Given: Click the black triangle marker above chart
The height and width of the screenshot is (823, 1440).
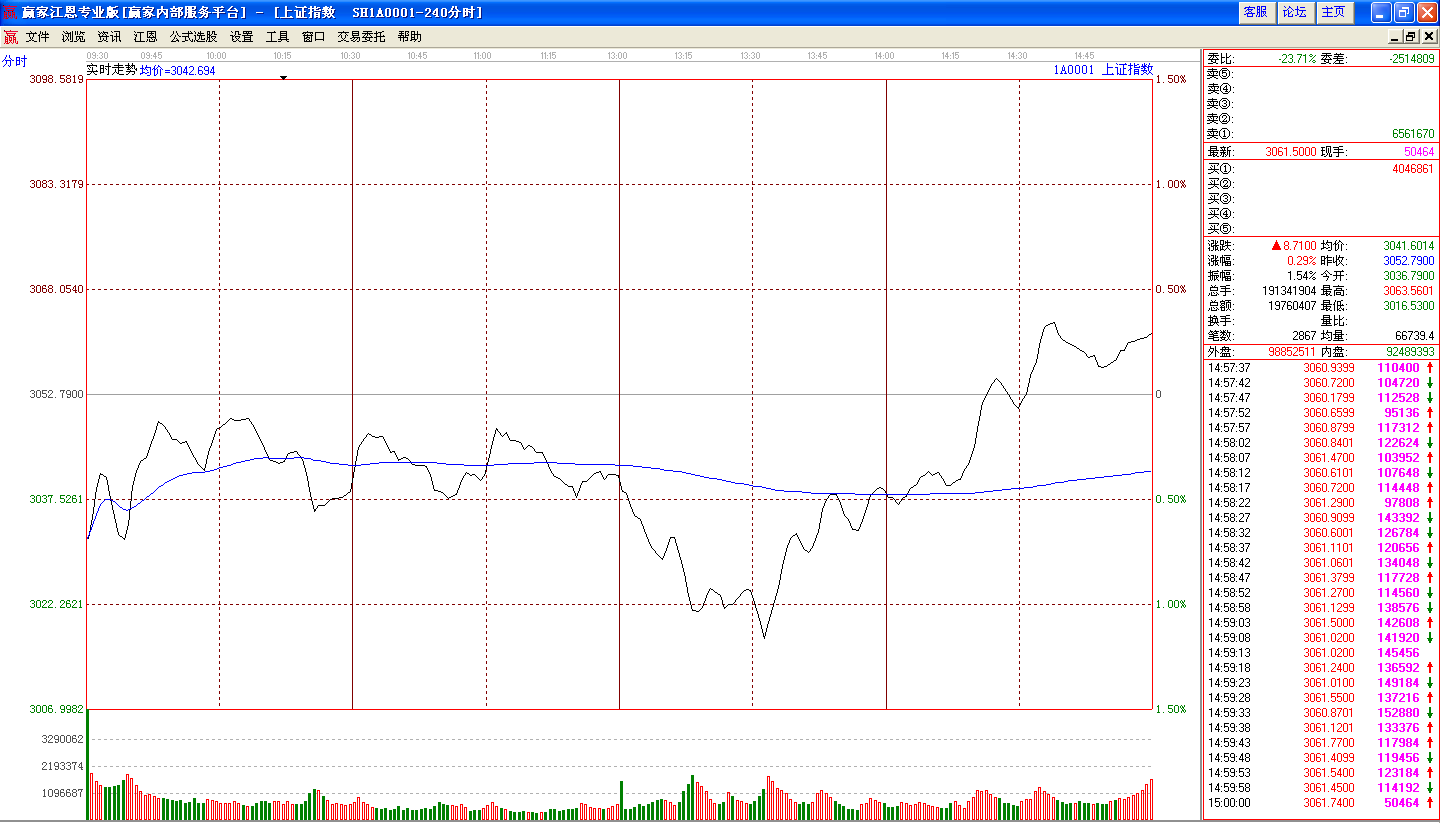Looking at the screenshot, I should click(x=283, y=77).
